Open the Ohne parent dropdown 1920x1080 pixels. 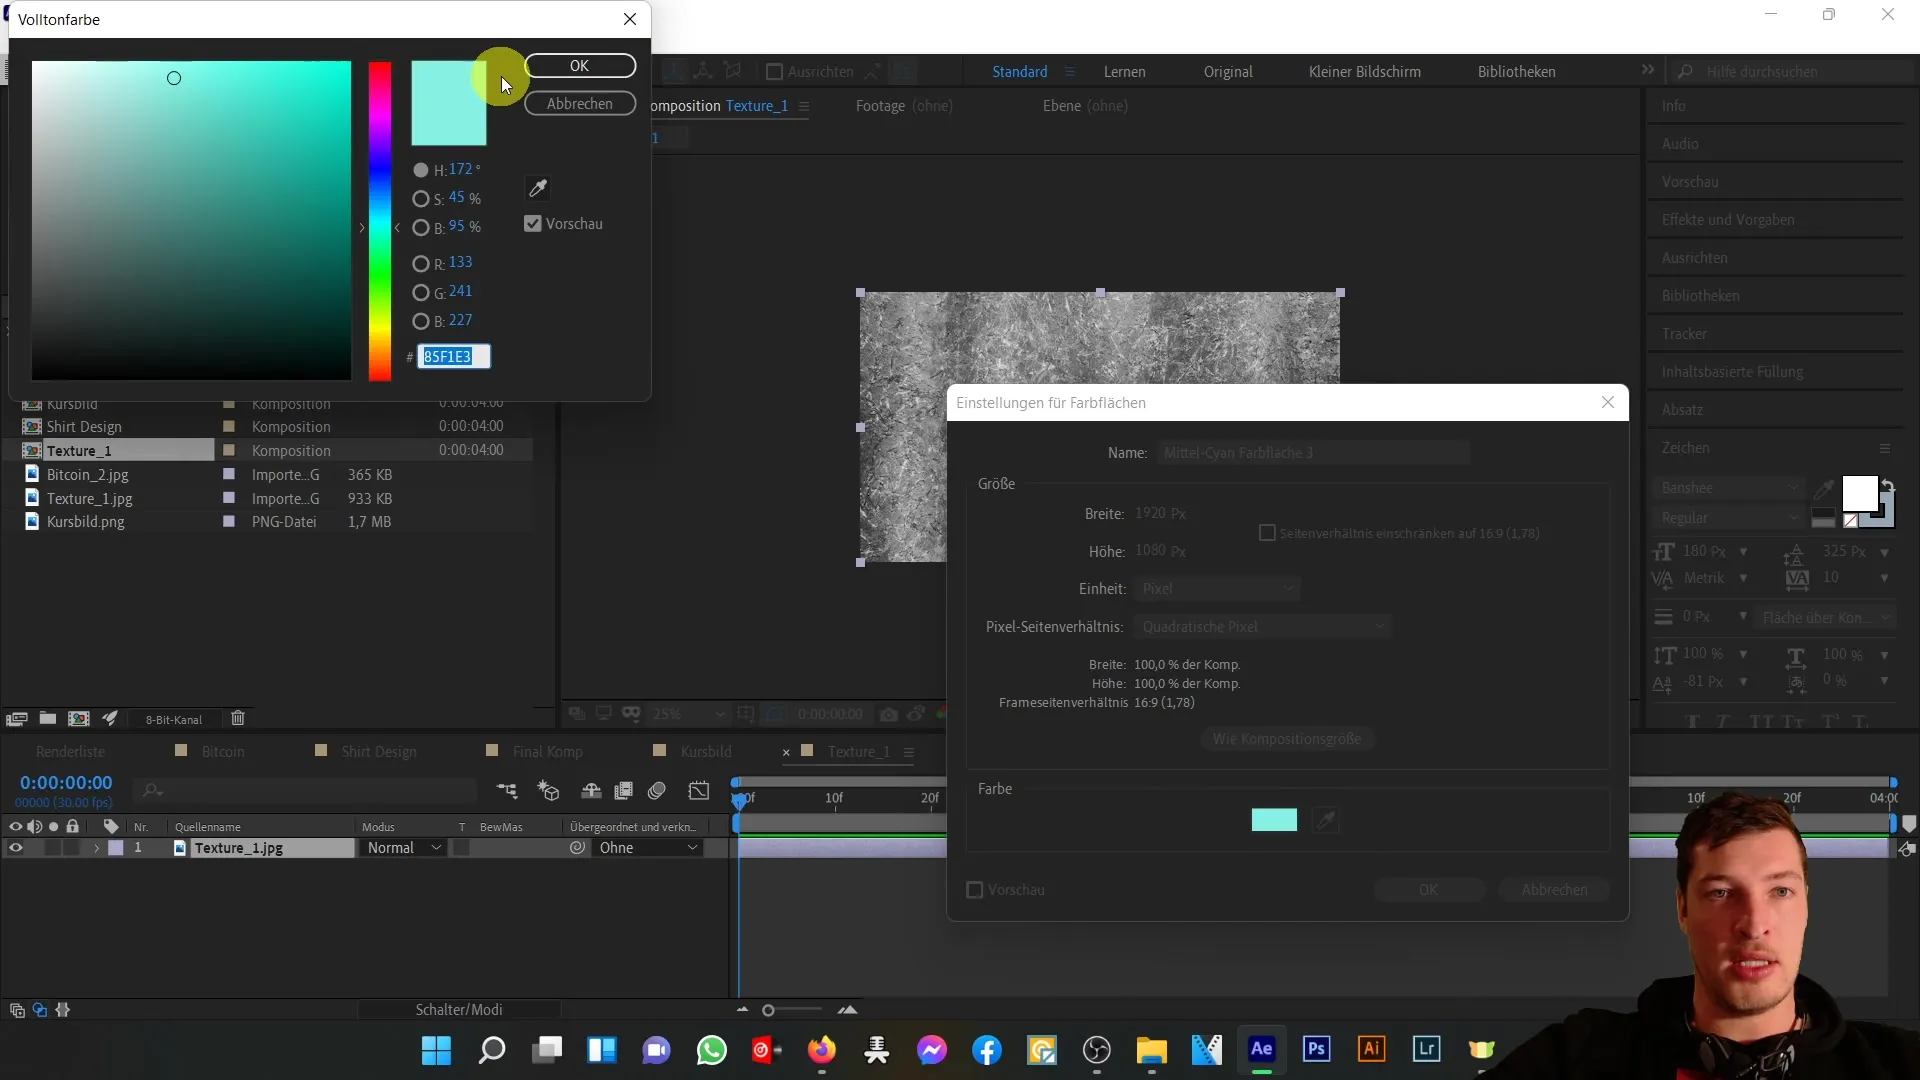(x=648, y=847)
